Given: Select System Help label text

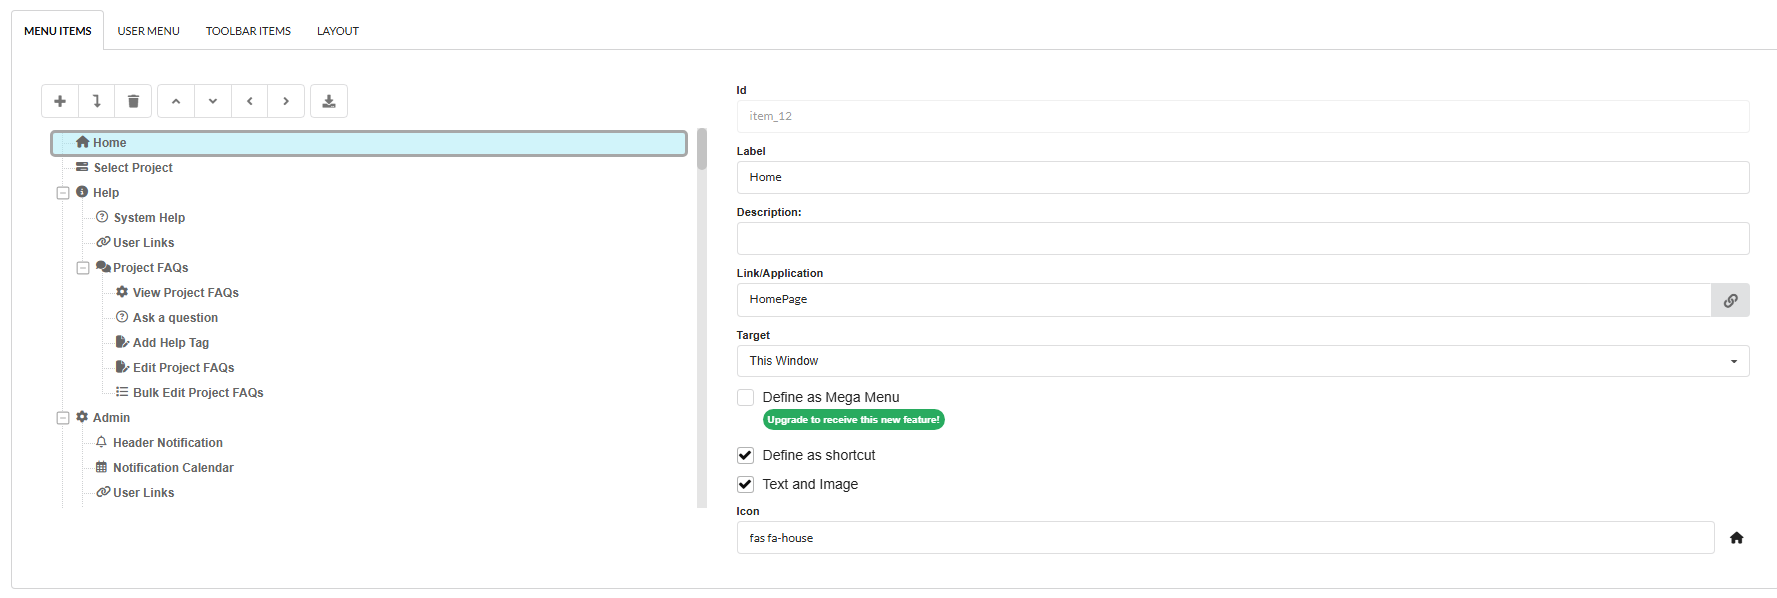Looking at the screenshot, I should point(149,218).
